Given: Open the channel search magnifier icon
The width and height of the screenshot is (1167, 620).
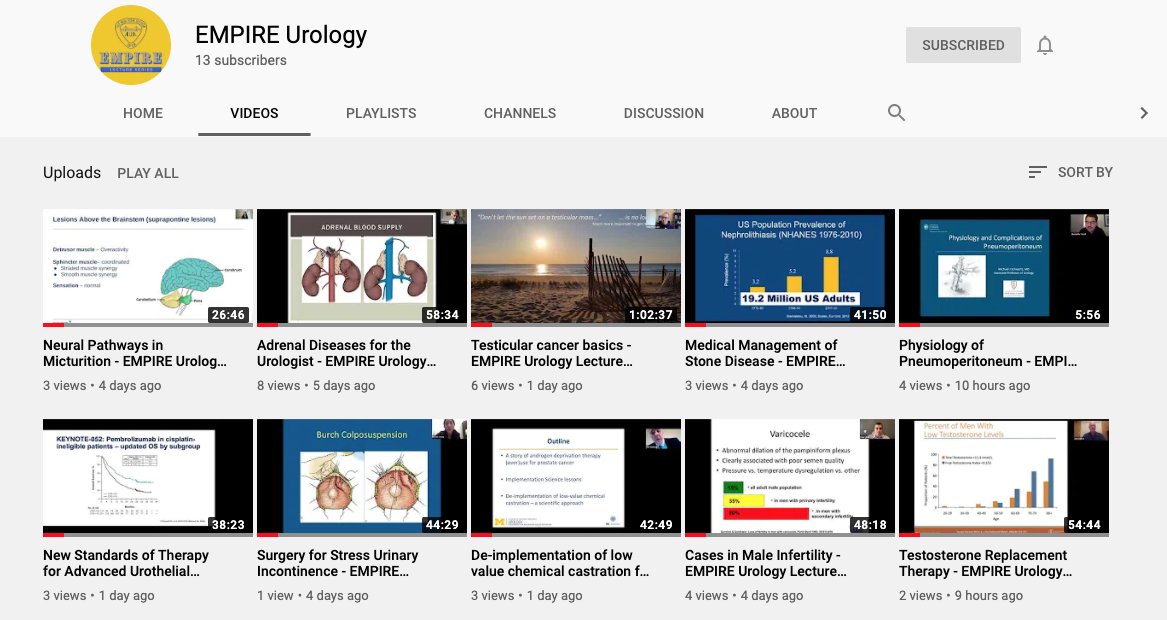Looking at the screenshot, I should pyautogui.click(x=896, y=112).
